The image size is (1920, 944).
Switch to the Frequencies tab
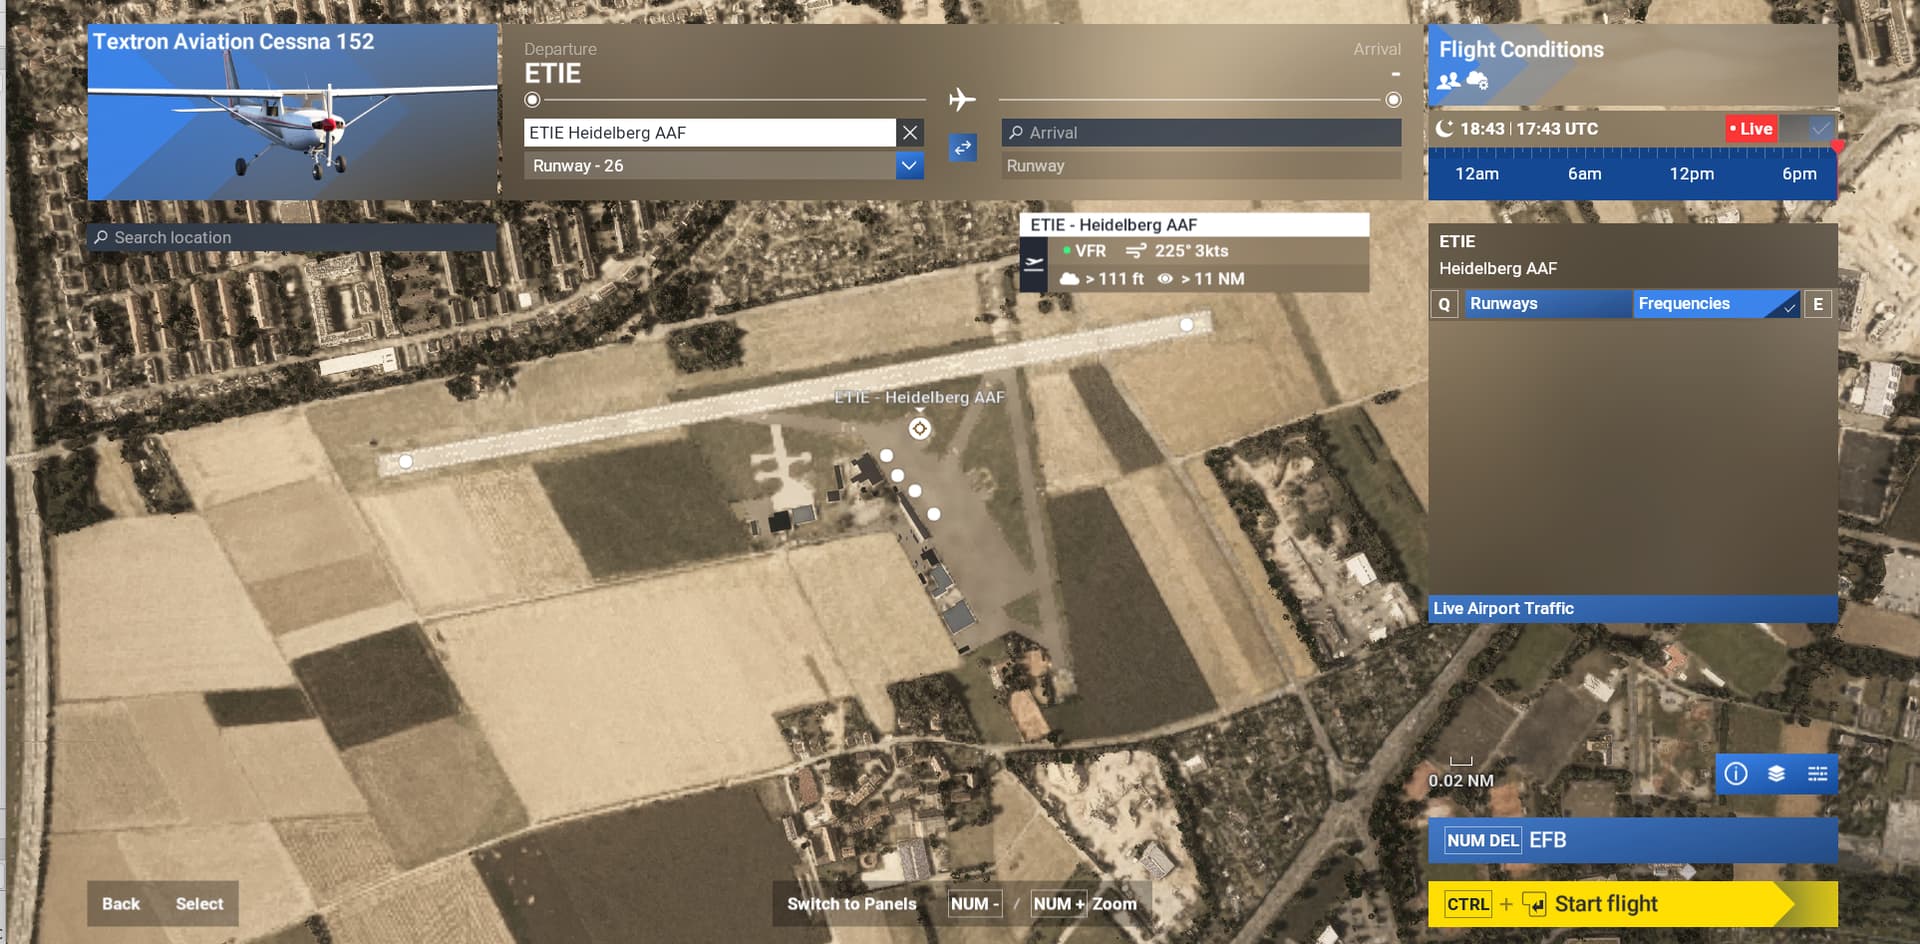click(x=1714, y=304)
